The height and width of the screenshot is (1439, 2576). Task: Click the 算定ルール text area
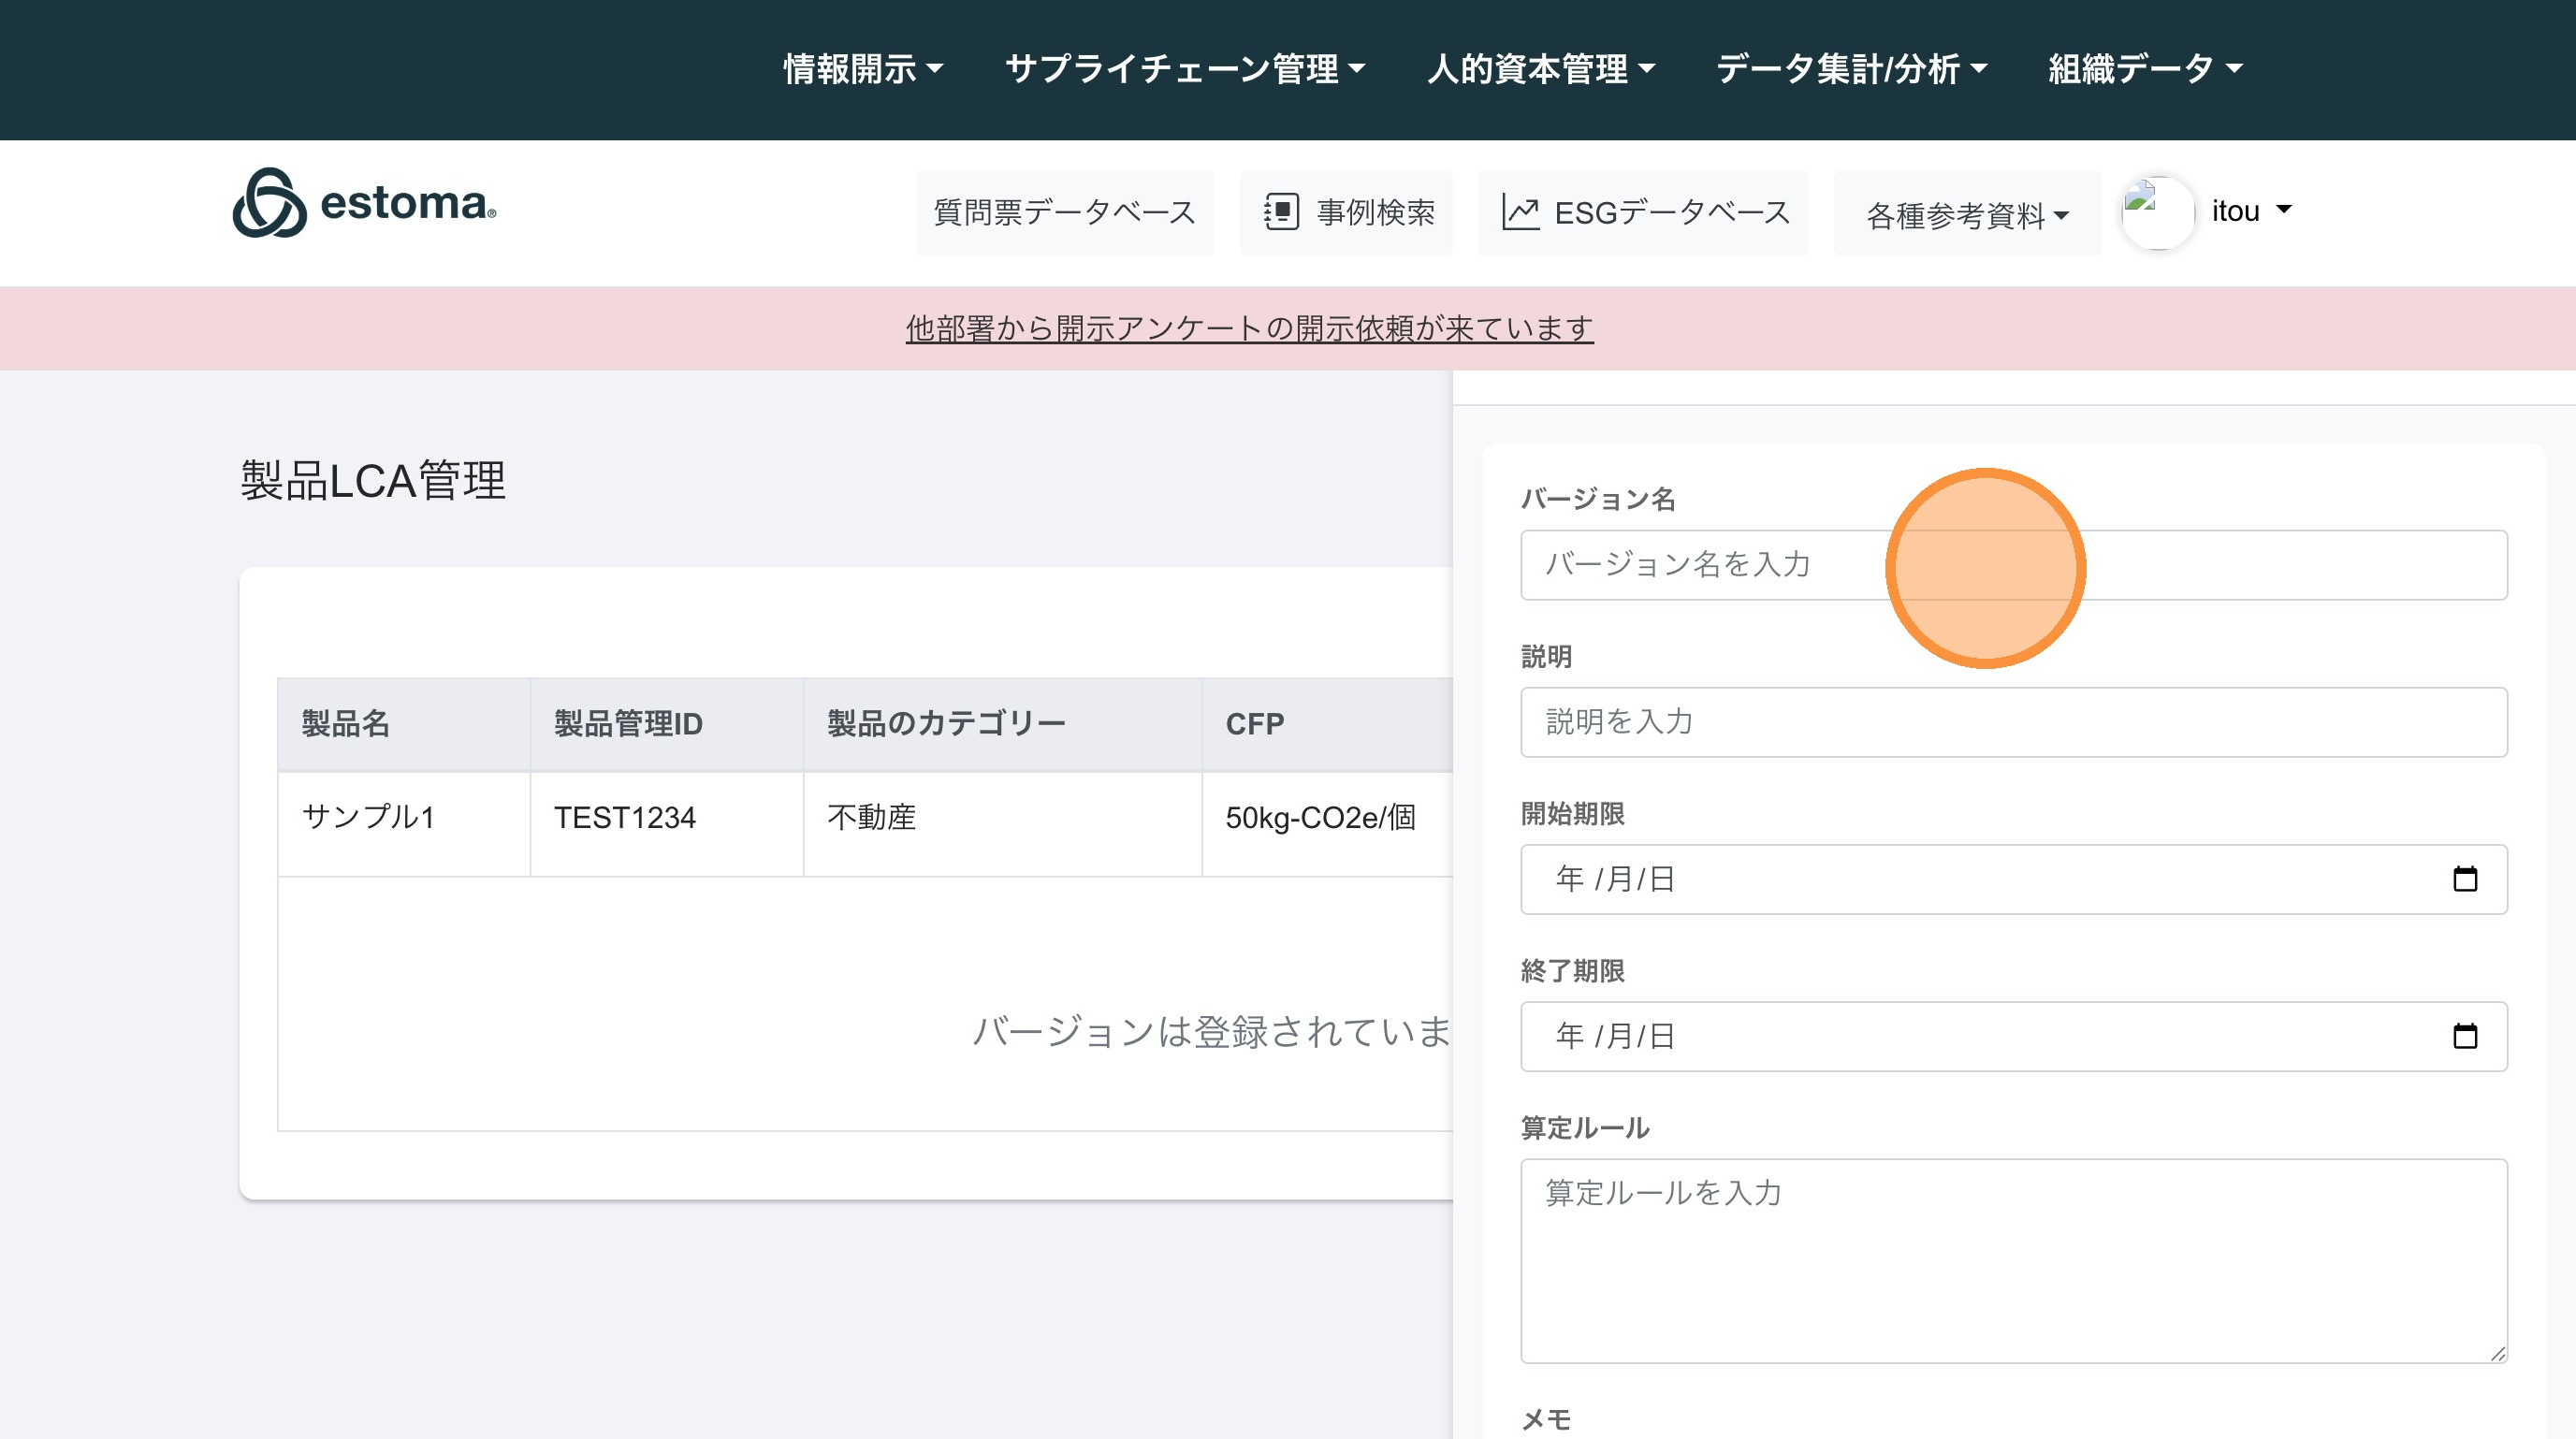click(x=2013, y=1260)
